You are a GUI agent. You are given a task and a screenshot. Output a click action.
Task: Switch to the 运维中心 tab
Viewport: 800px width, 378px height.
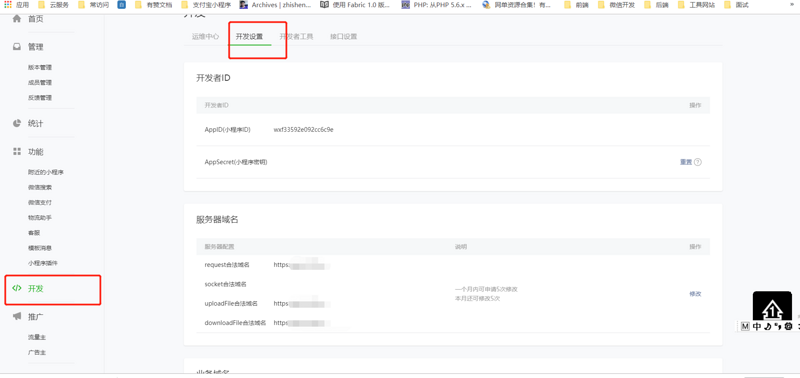pos(206,37)
